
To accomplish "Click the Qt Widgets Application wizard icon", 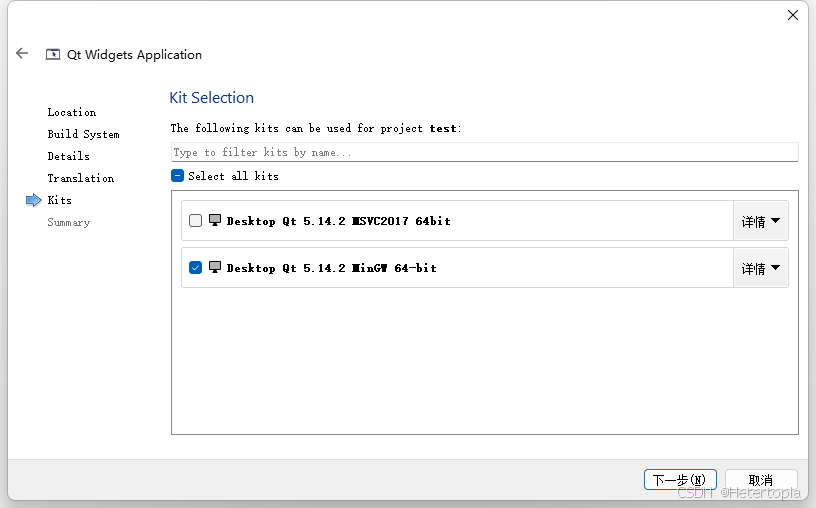I will (53, 54).
